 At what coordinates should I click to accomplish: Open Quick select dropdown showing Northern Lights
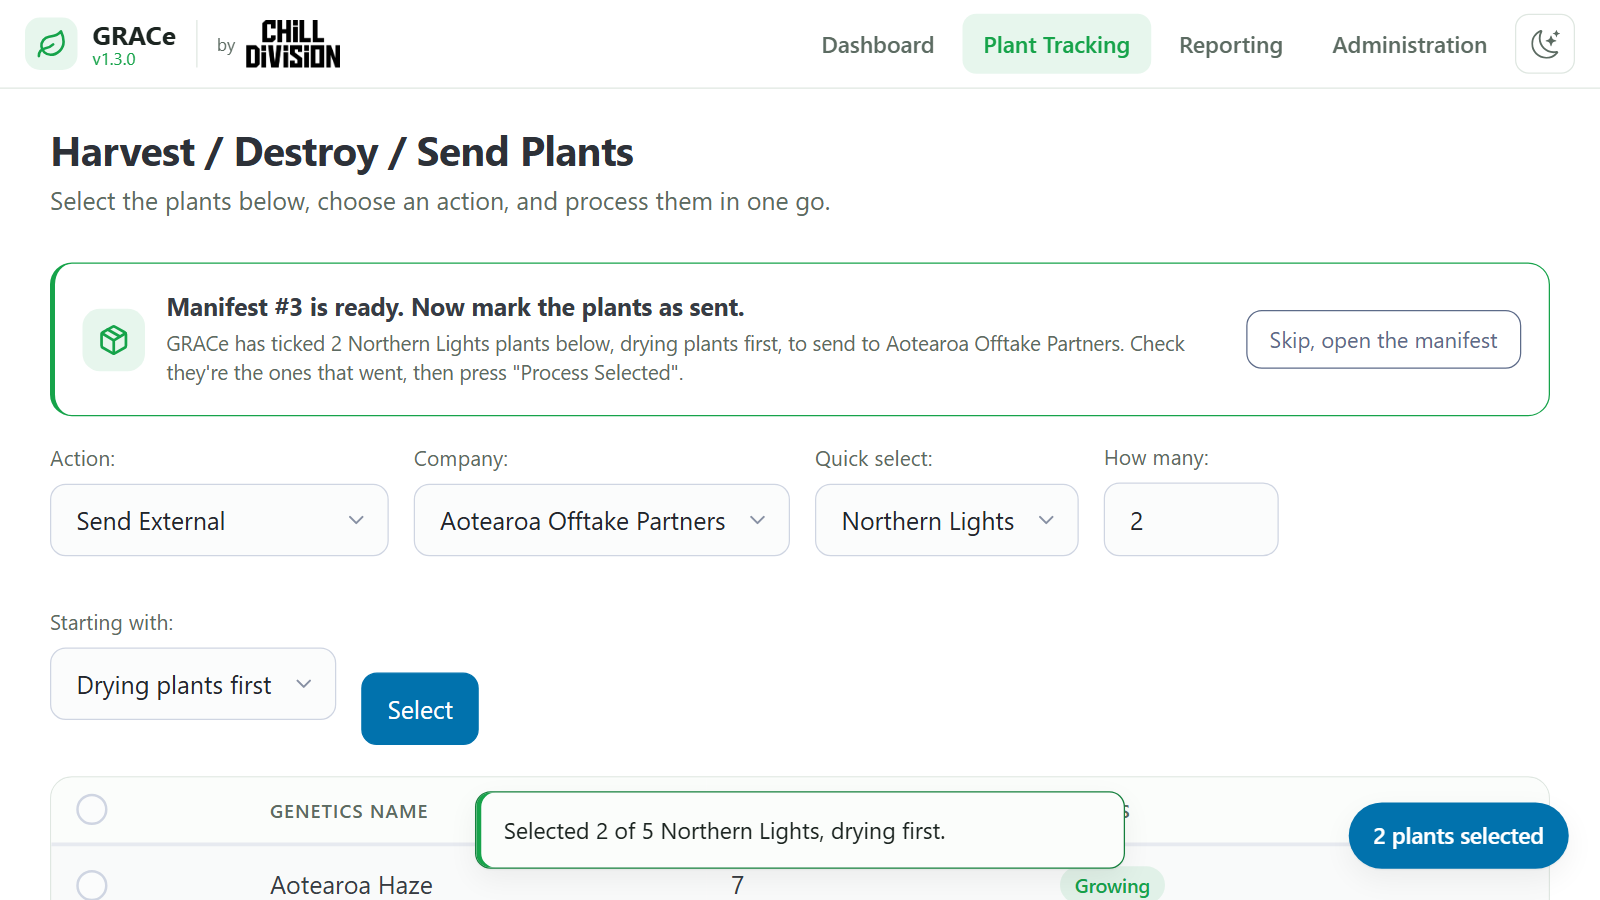[947, 520]
